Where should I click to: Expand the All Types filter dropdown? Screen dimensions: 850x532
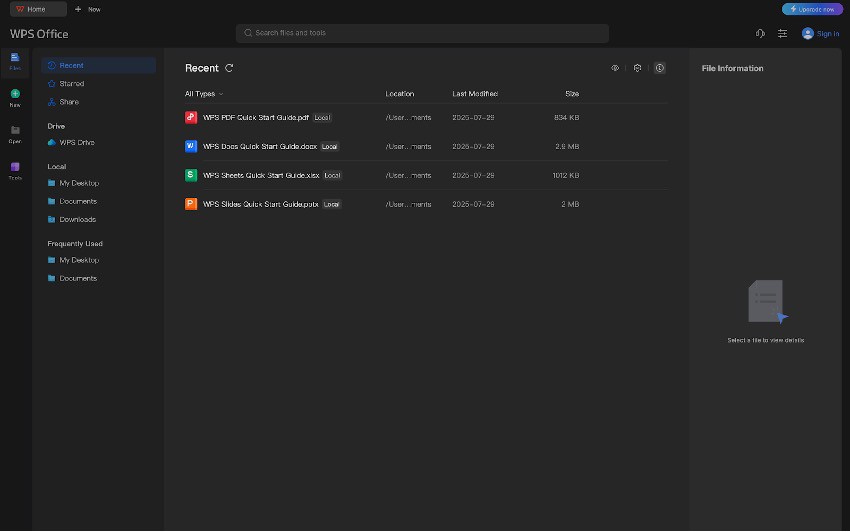[204, 94]
